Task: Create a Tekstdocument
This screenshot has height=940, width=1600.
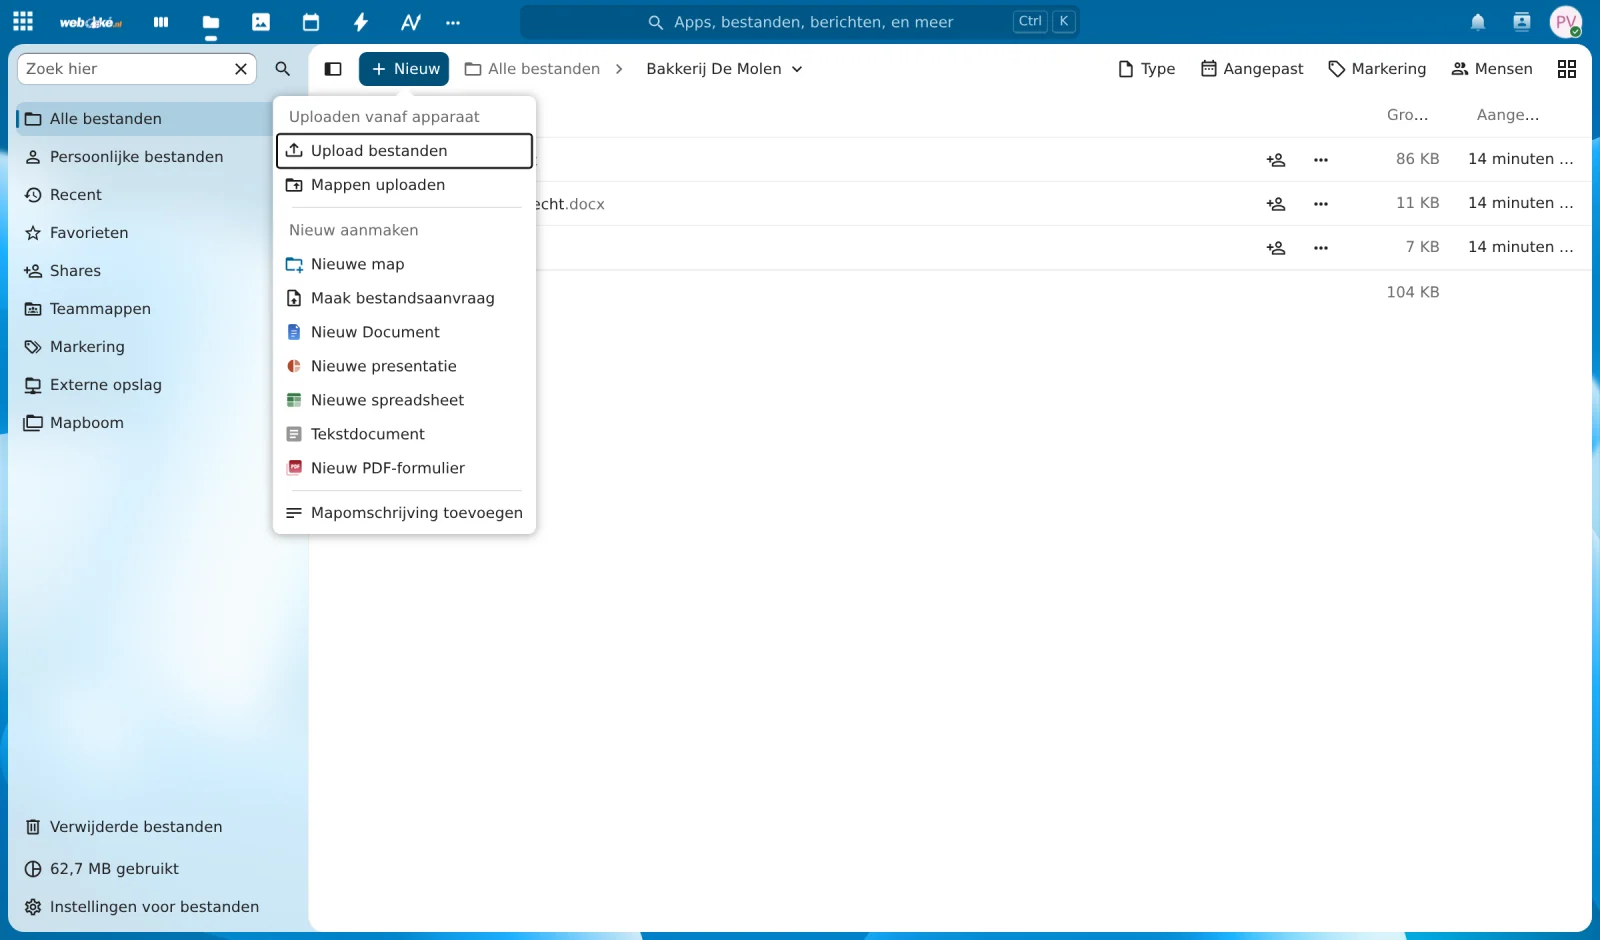Action: tap(404, 434)
